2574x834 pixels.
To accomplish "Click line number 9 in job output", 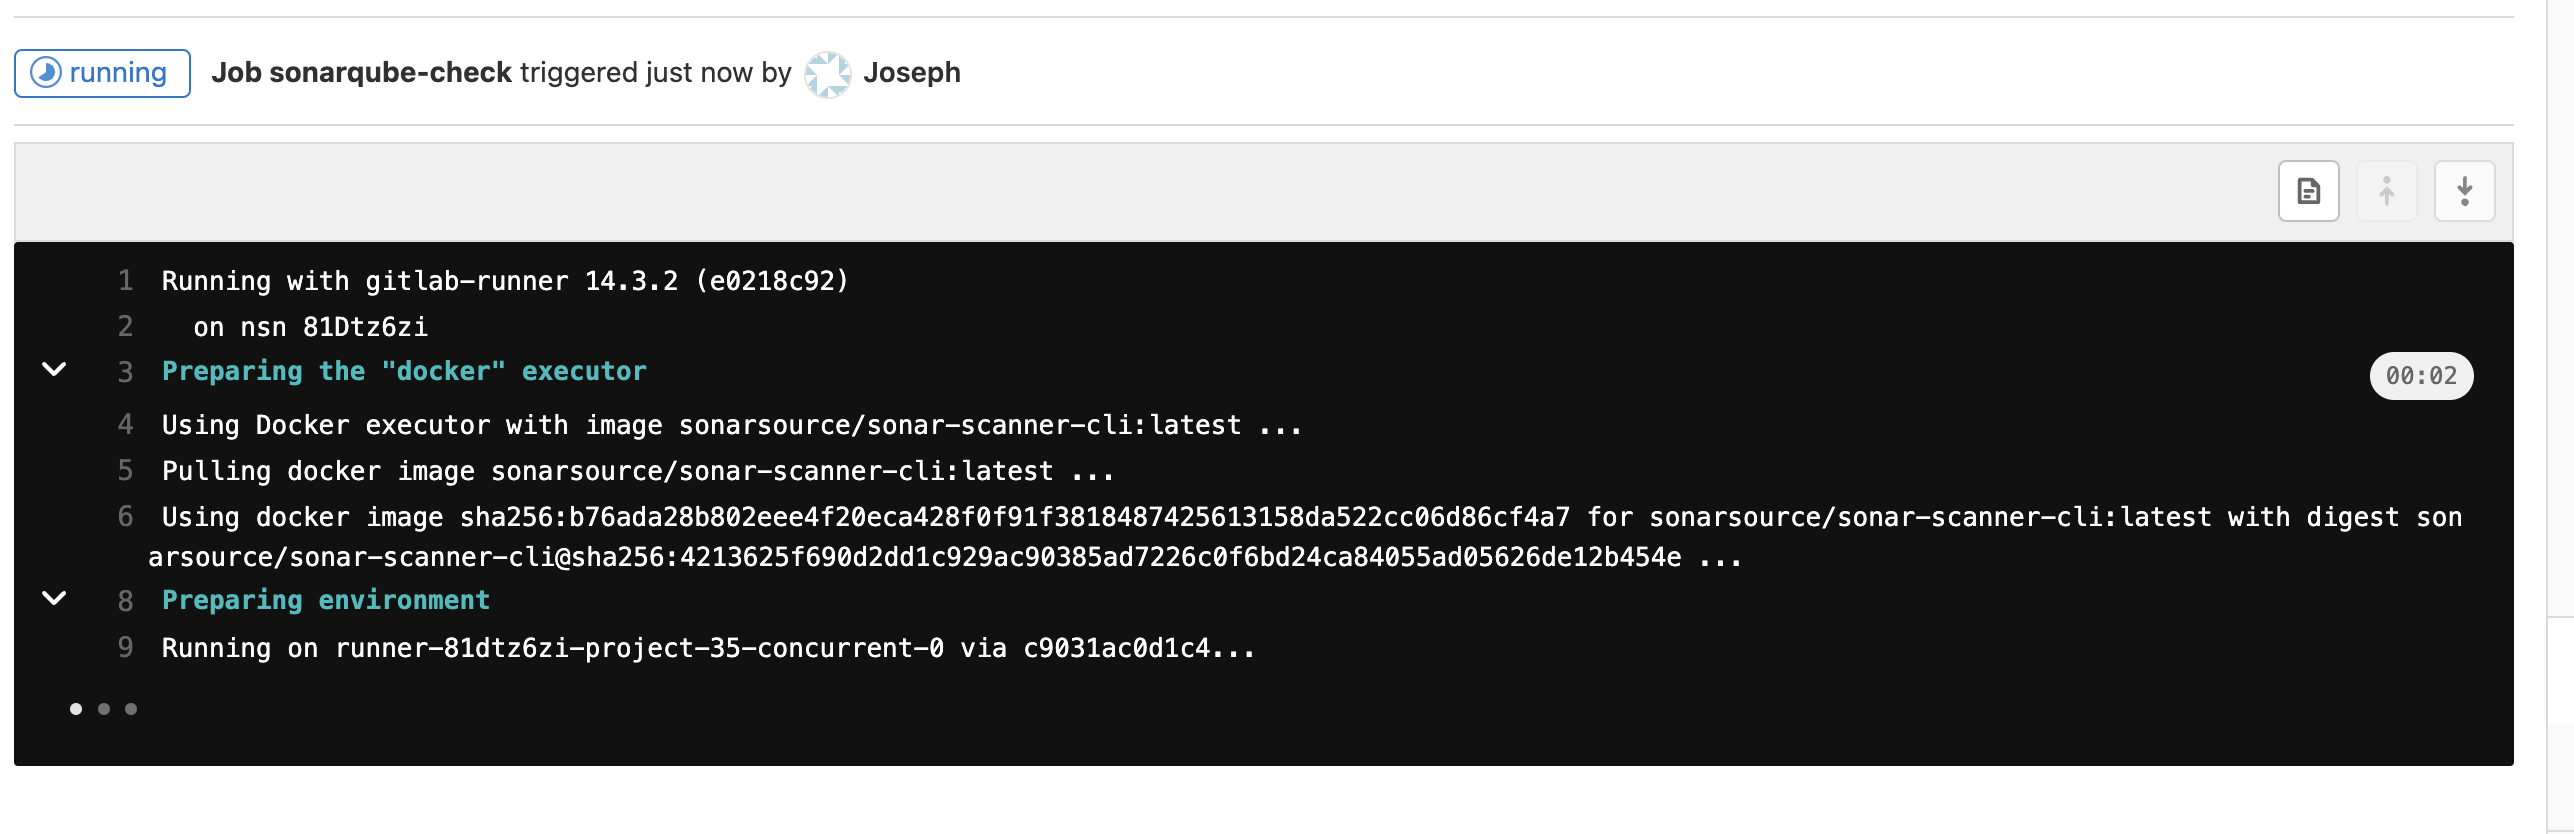I will click(125, 648).
